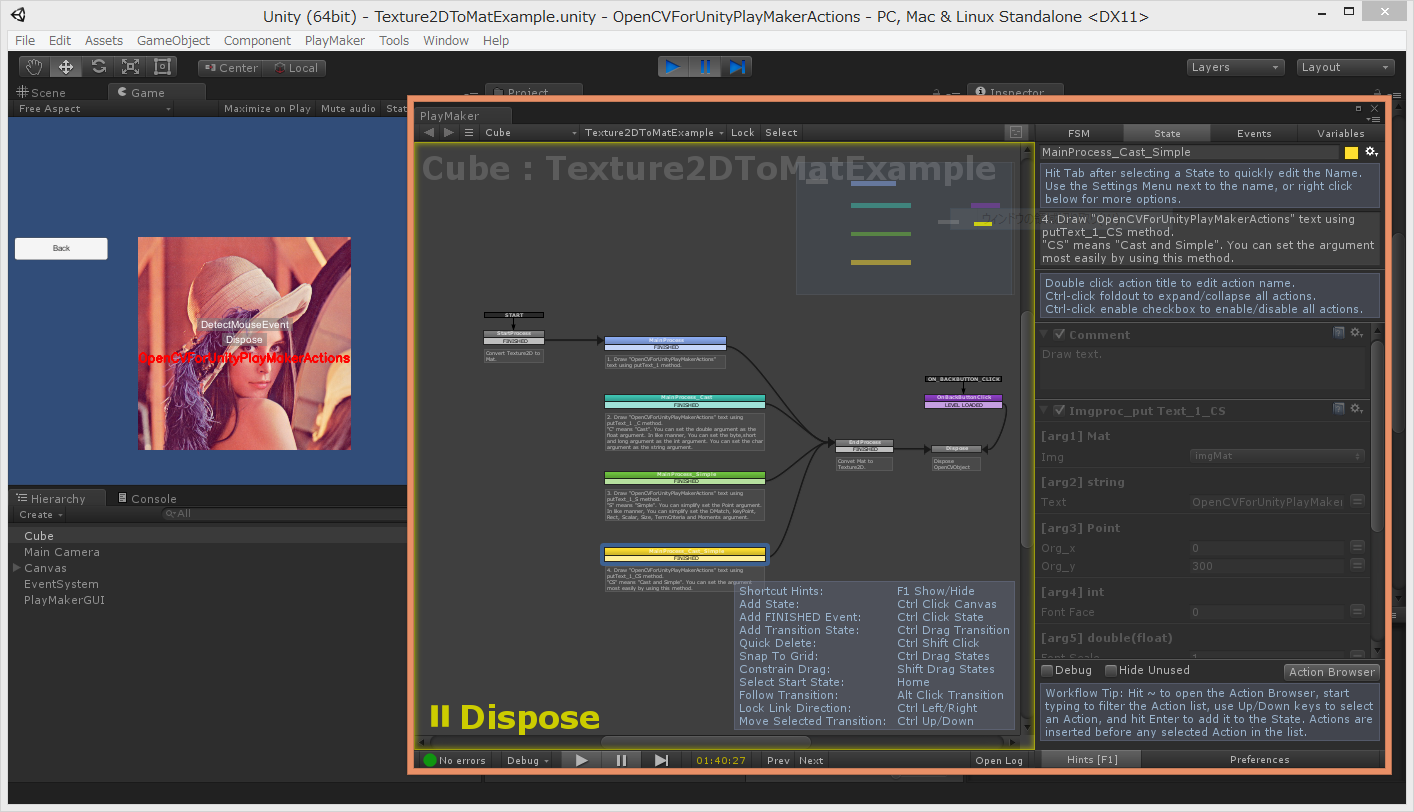The width and height of the screenshot is (1414, 812).
Task: Click the Back button in Game view
Action: pyautogui.click(x=61, y=248)
